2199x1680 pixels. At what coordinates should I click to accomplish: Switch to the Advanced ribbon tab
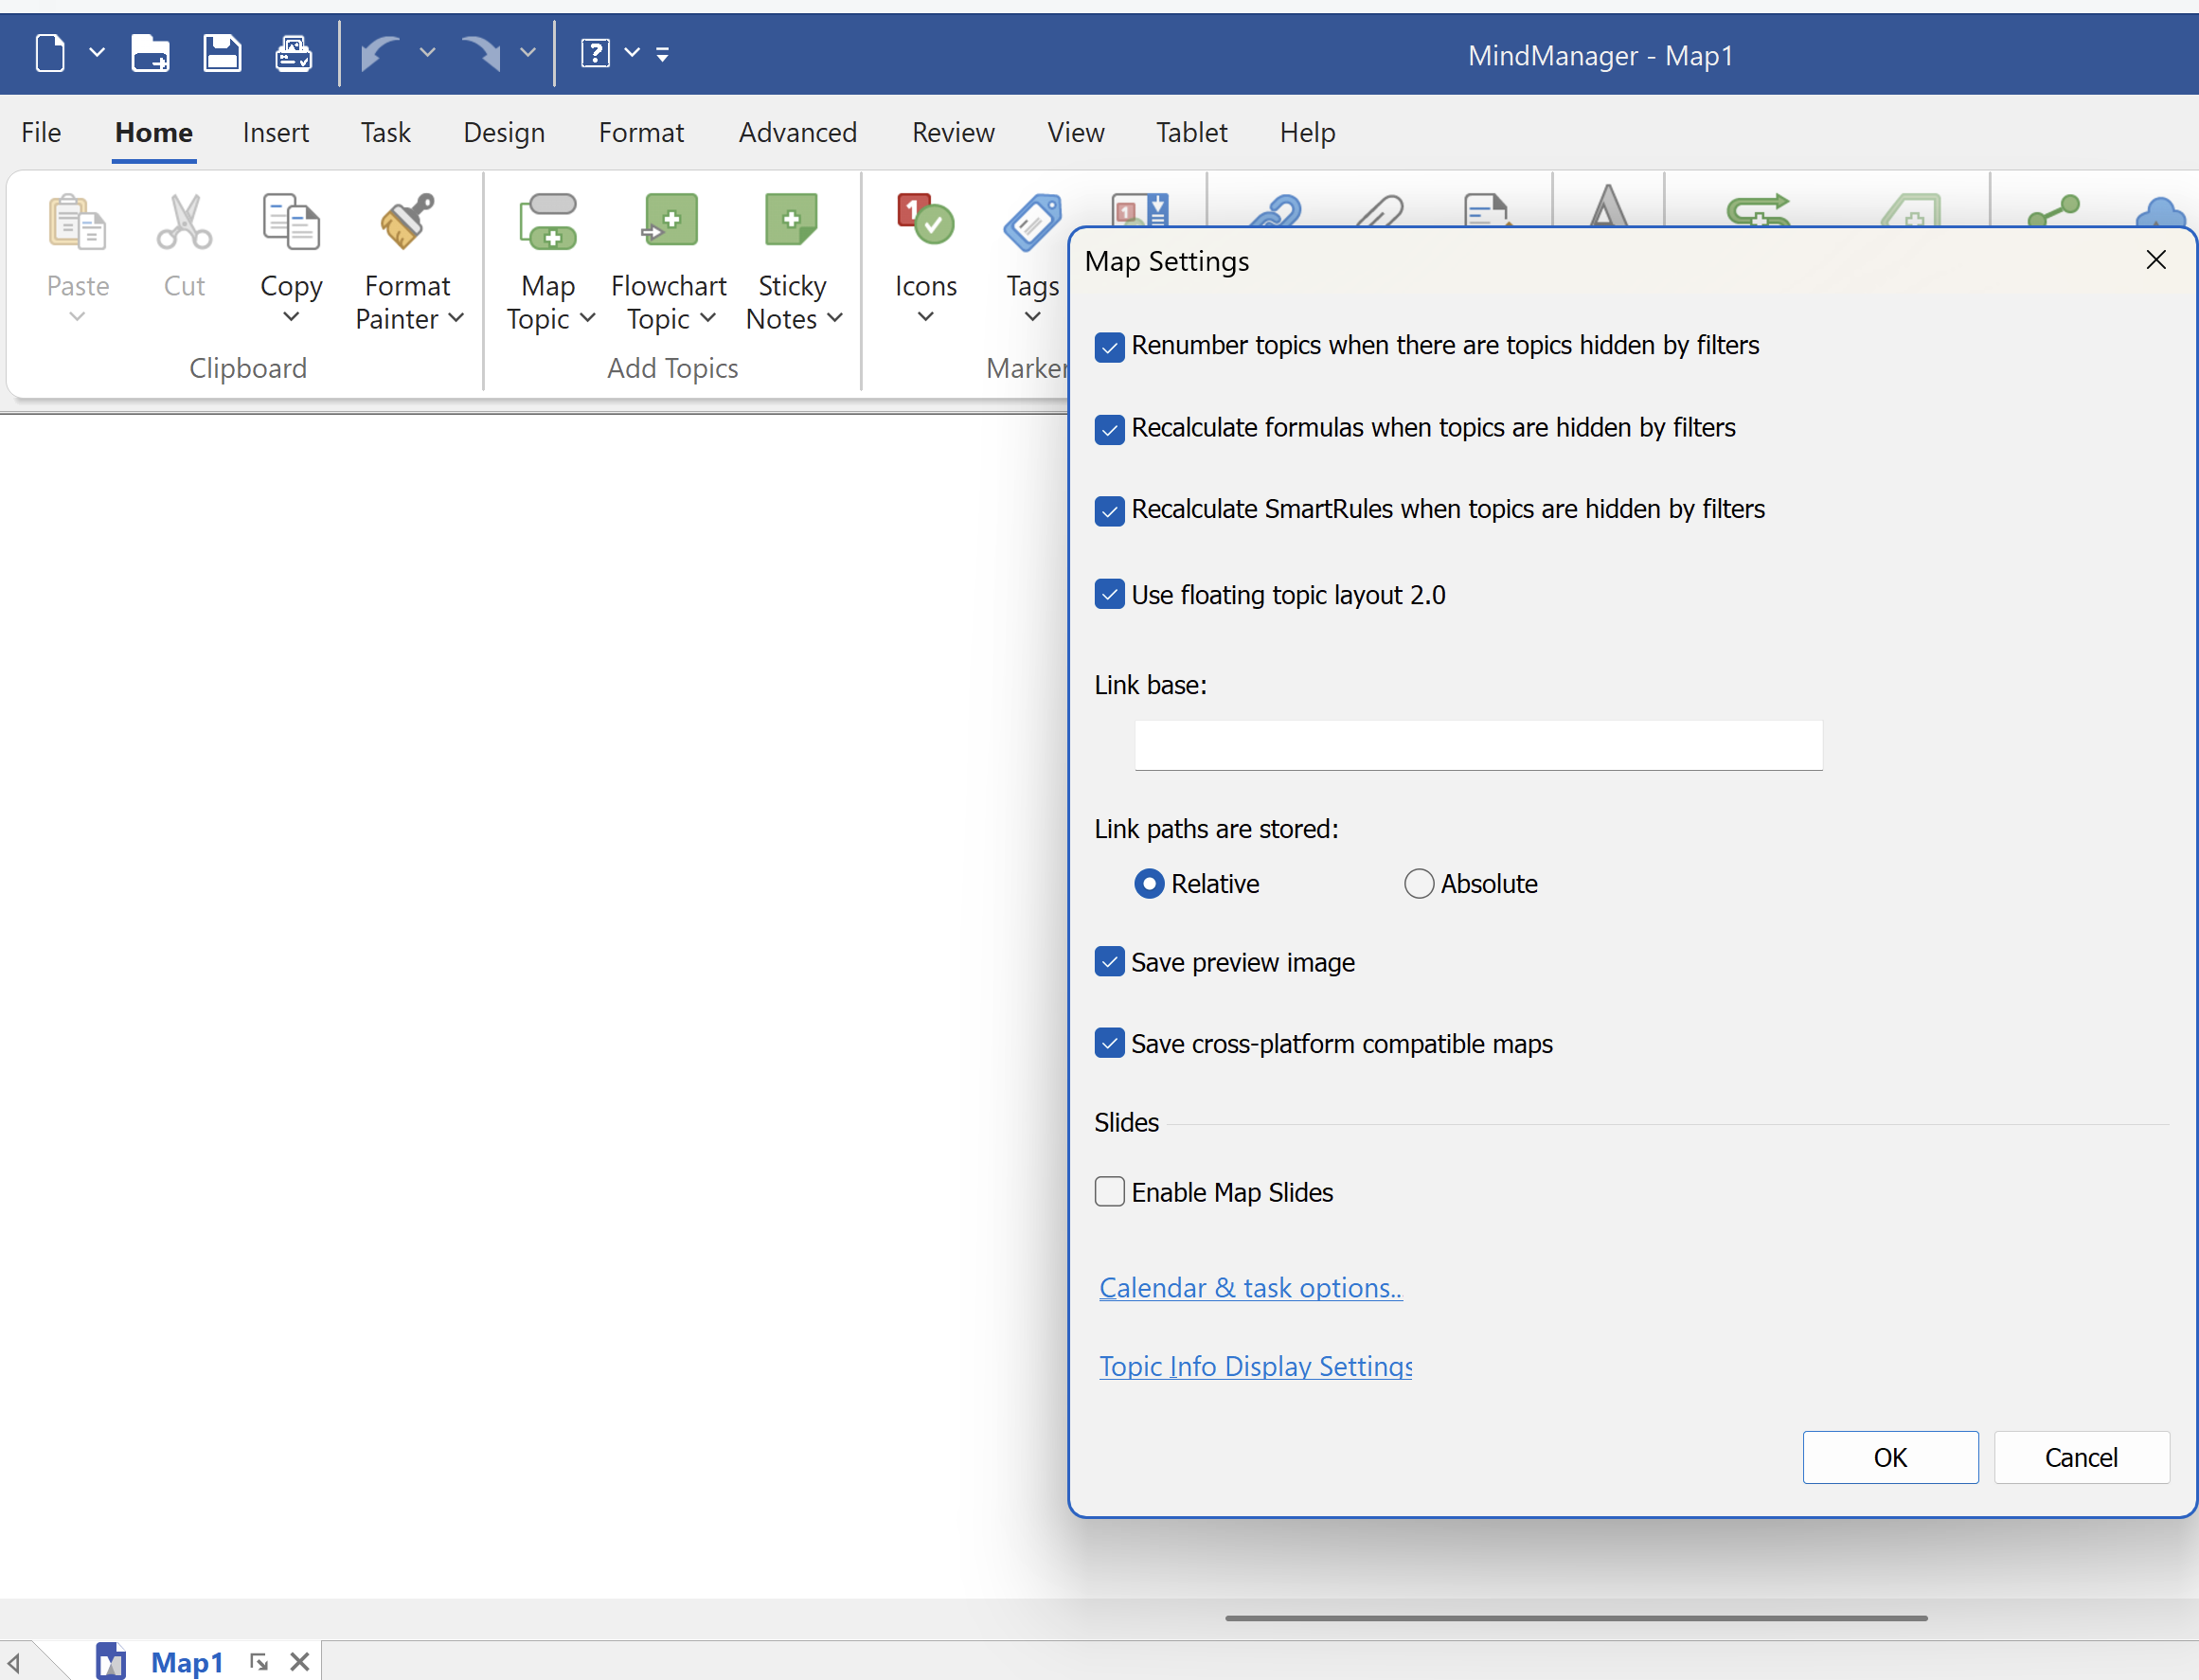tap(798, 132)
